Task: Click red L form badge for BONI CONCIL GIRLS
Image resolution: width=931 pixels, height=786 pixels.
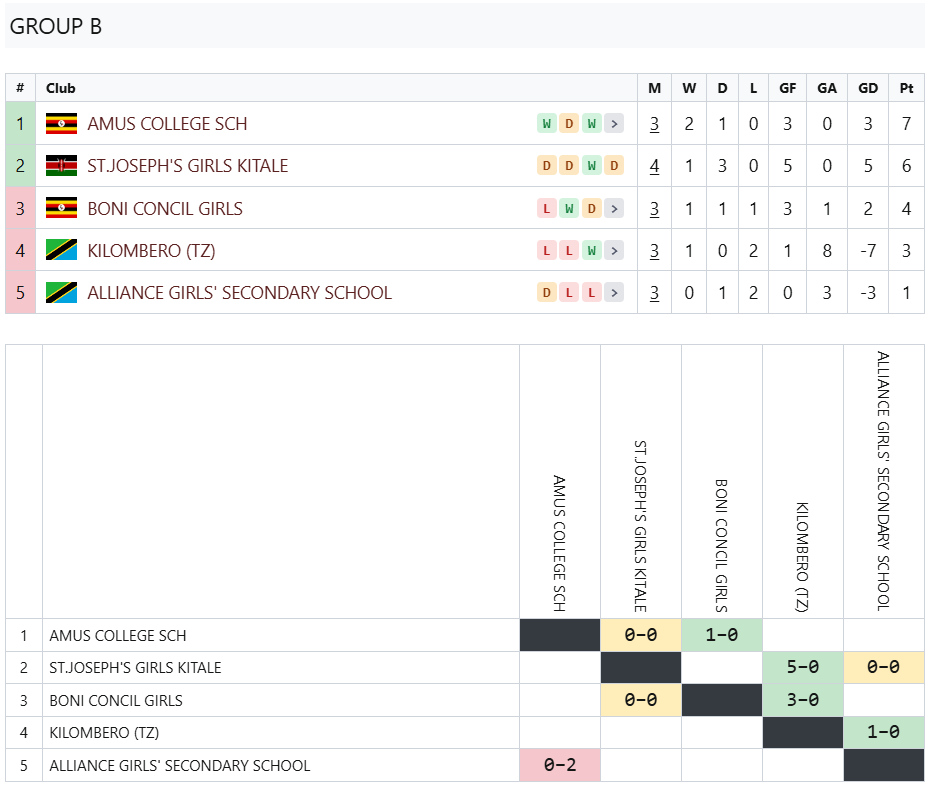Action: tap(547, 208)
